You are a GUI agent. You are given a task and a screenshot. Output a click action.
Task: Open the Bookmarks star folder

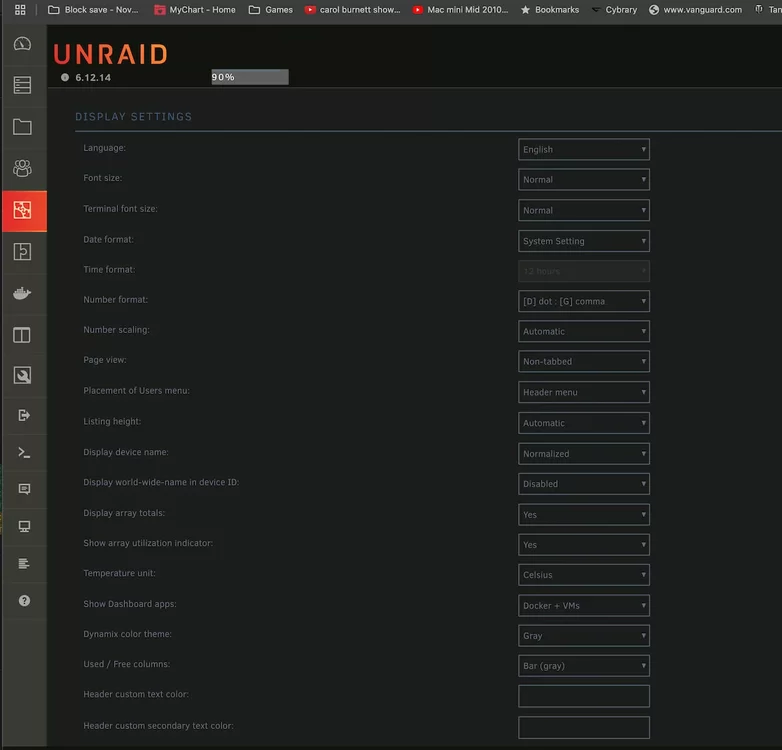(x=550, y=9)
